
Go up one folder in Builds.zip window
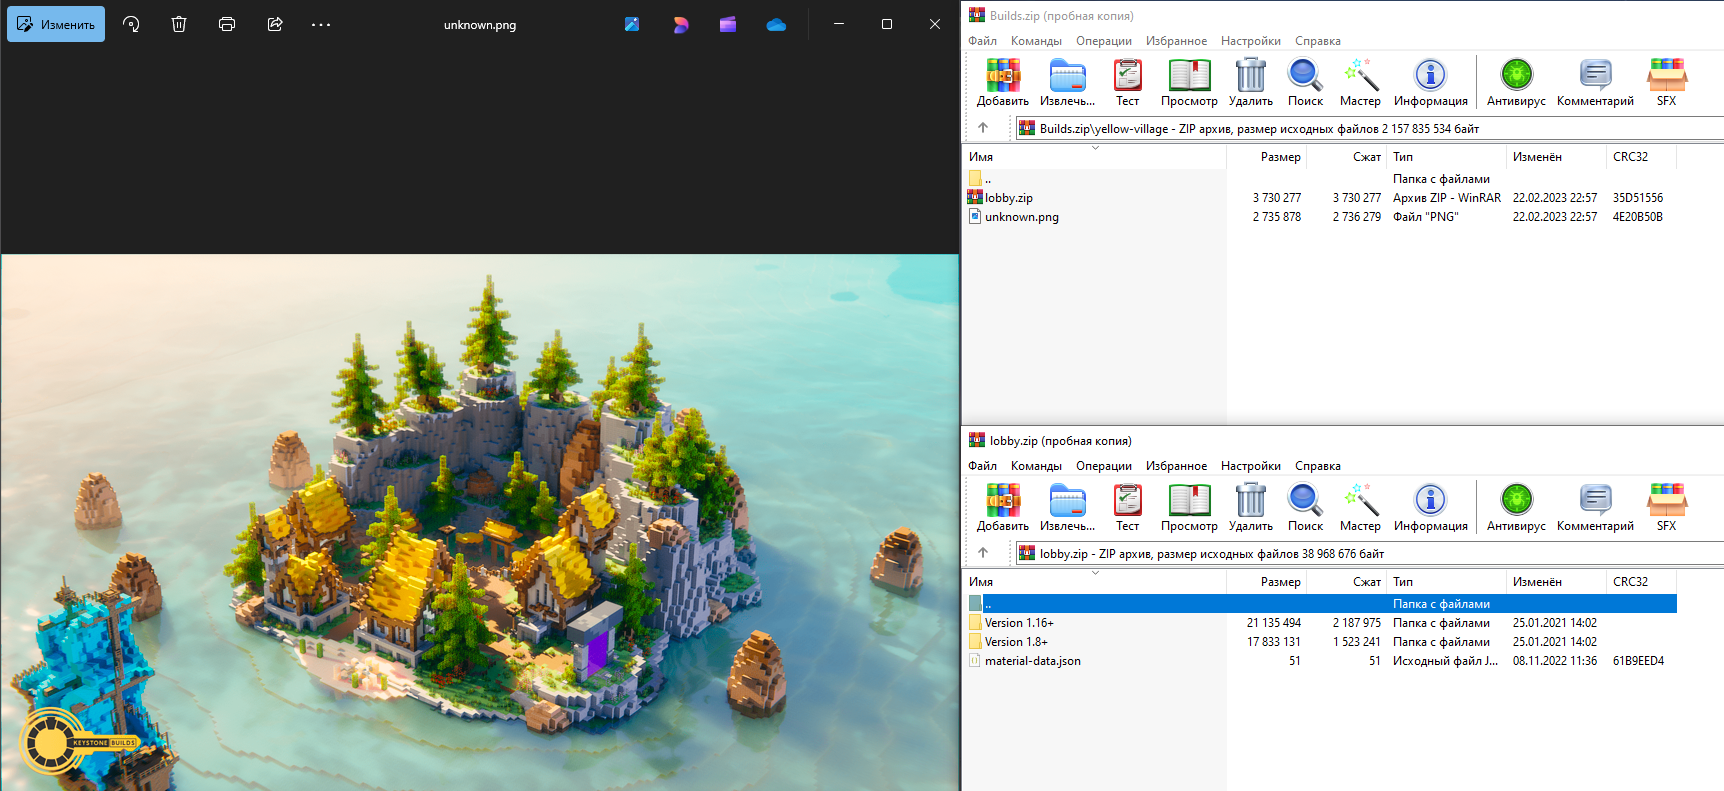point(983,128)
